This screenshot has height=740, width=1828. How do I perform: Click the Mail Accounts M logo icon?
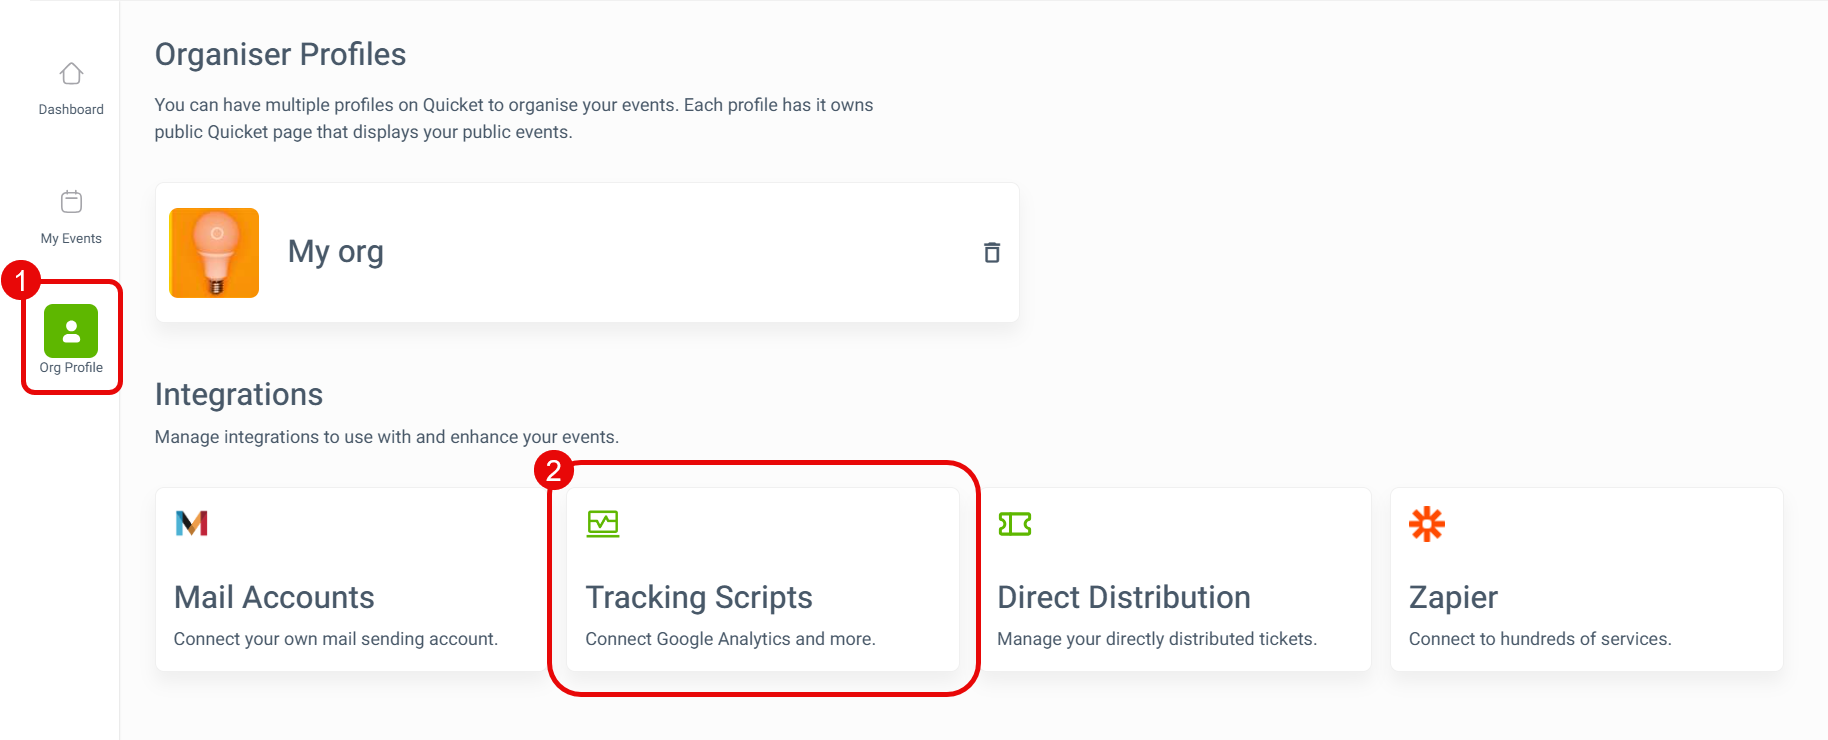click(192, 523)
